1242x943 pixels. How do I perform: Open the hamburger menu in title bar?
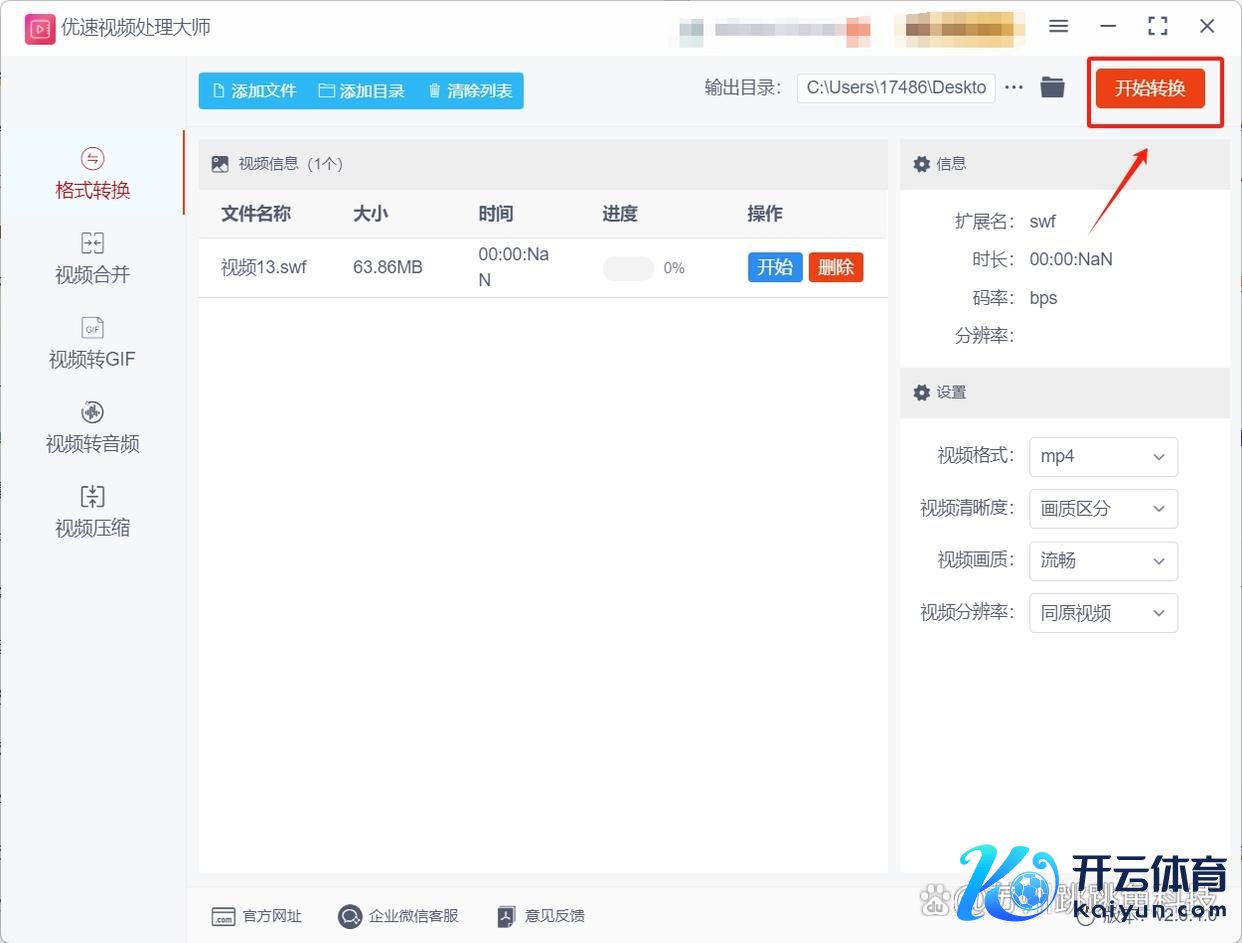(x=1058, y=27)
